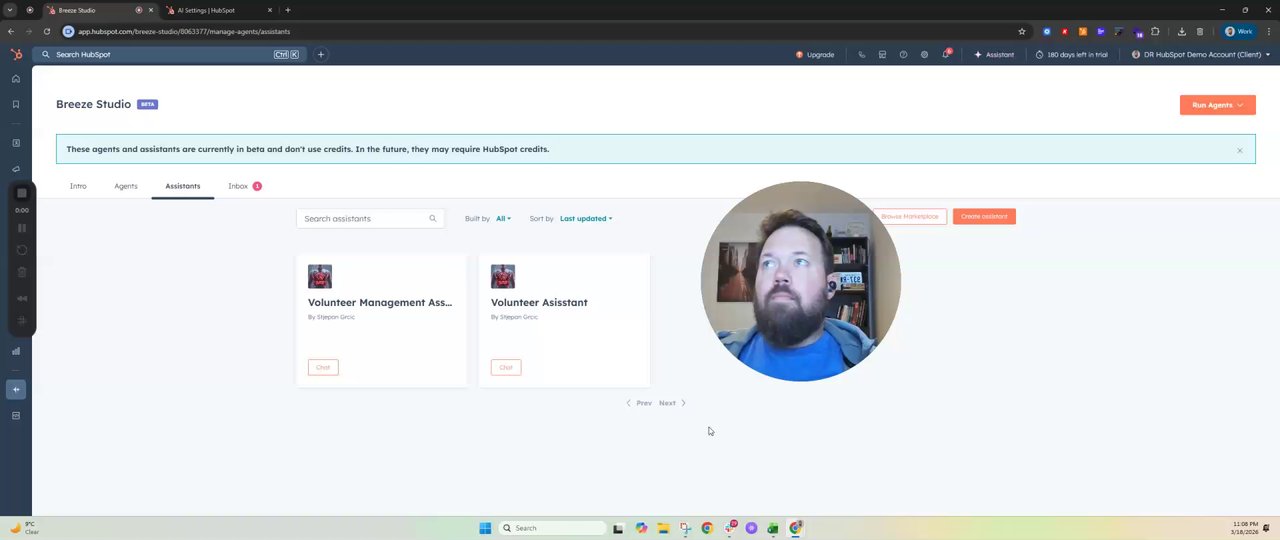Click the recorder pause button
1280x540 pixels.
pyautogui.click(x=22, y=228)
